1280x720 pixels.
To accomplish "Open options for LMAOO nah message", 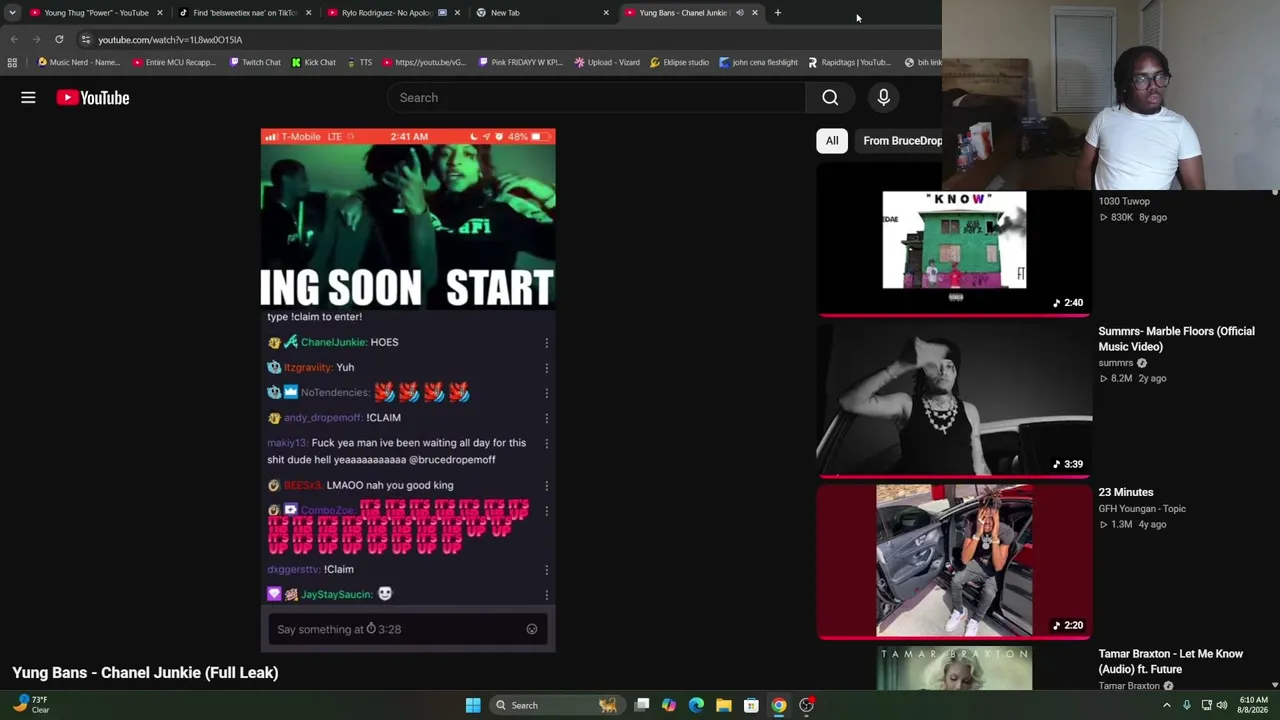I will (x=546, y=486).
